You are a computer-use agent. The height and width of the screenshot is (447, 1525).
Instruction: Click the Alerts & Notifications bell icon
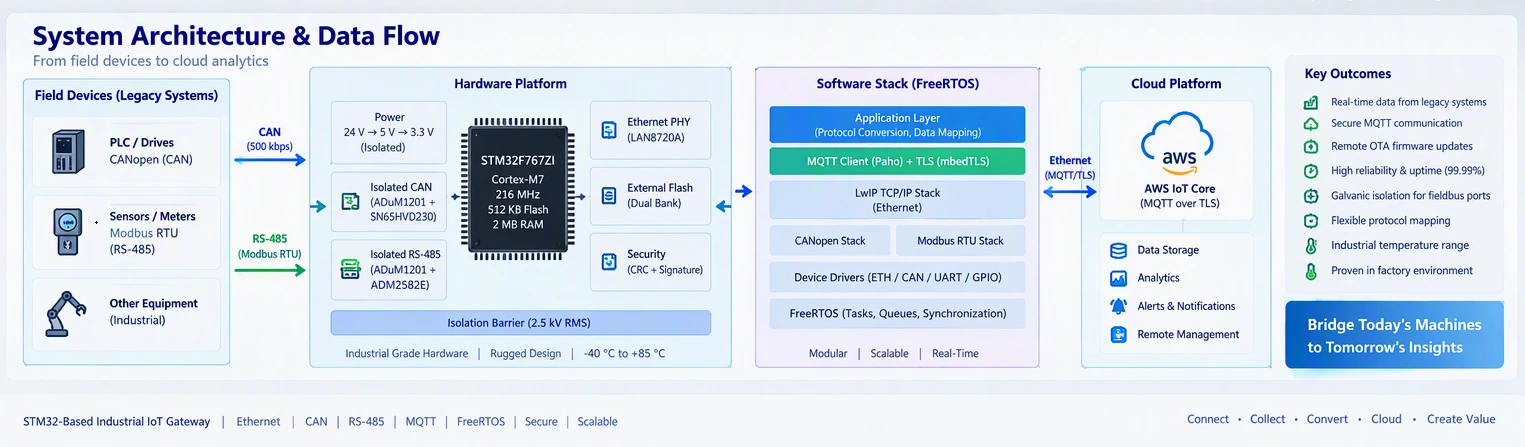1119,306
